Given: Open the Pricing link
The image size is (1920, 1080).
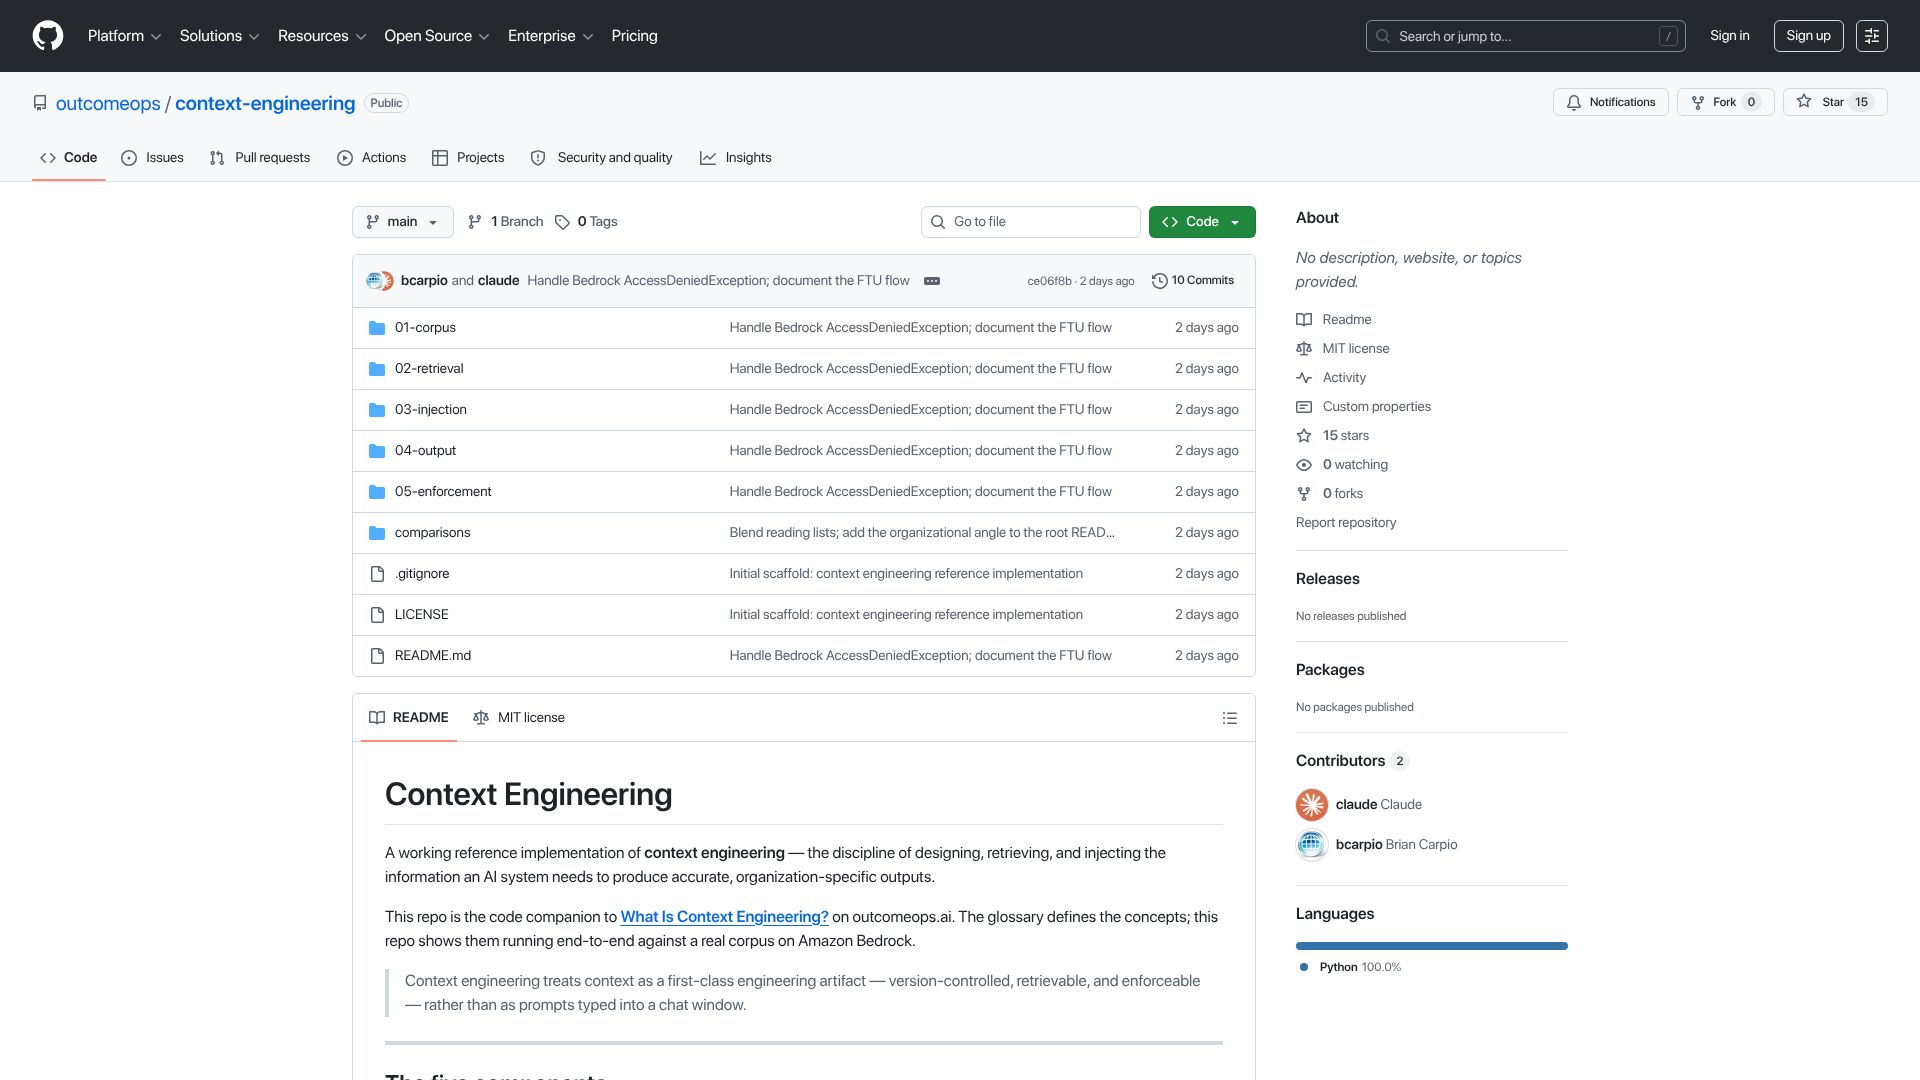Looking at the screenshot, I should click(x=634, y=36).
